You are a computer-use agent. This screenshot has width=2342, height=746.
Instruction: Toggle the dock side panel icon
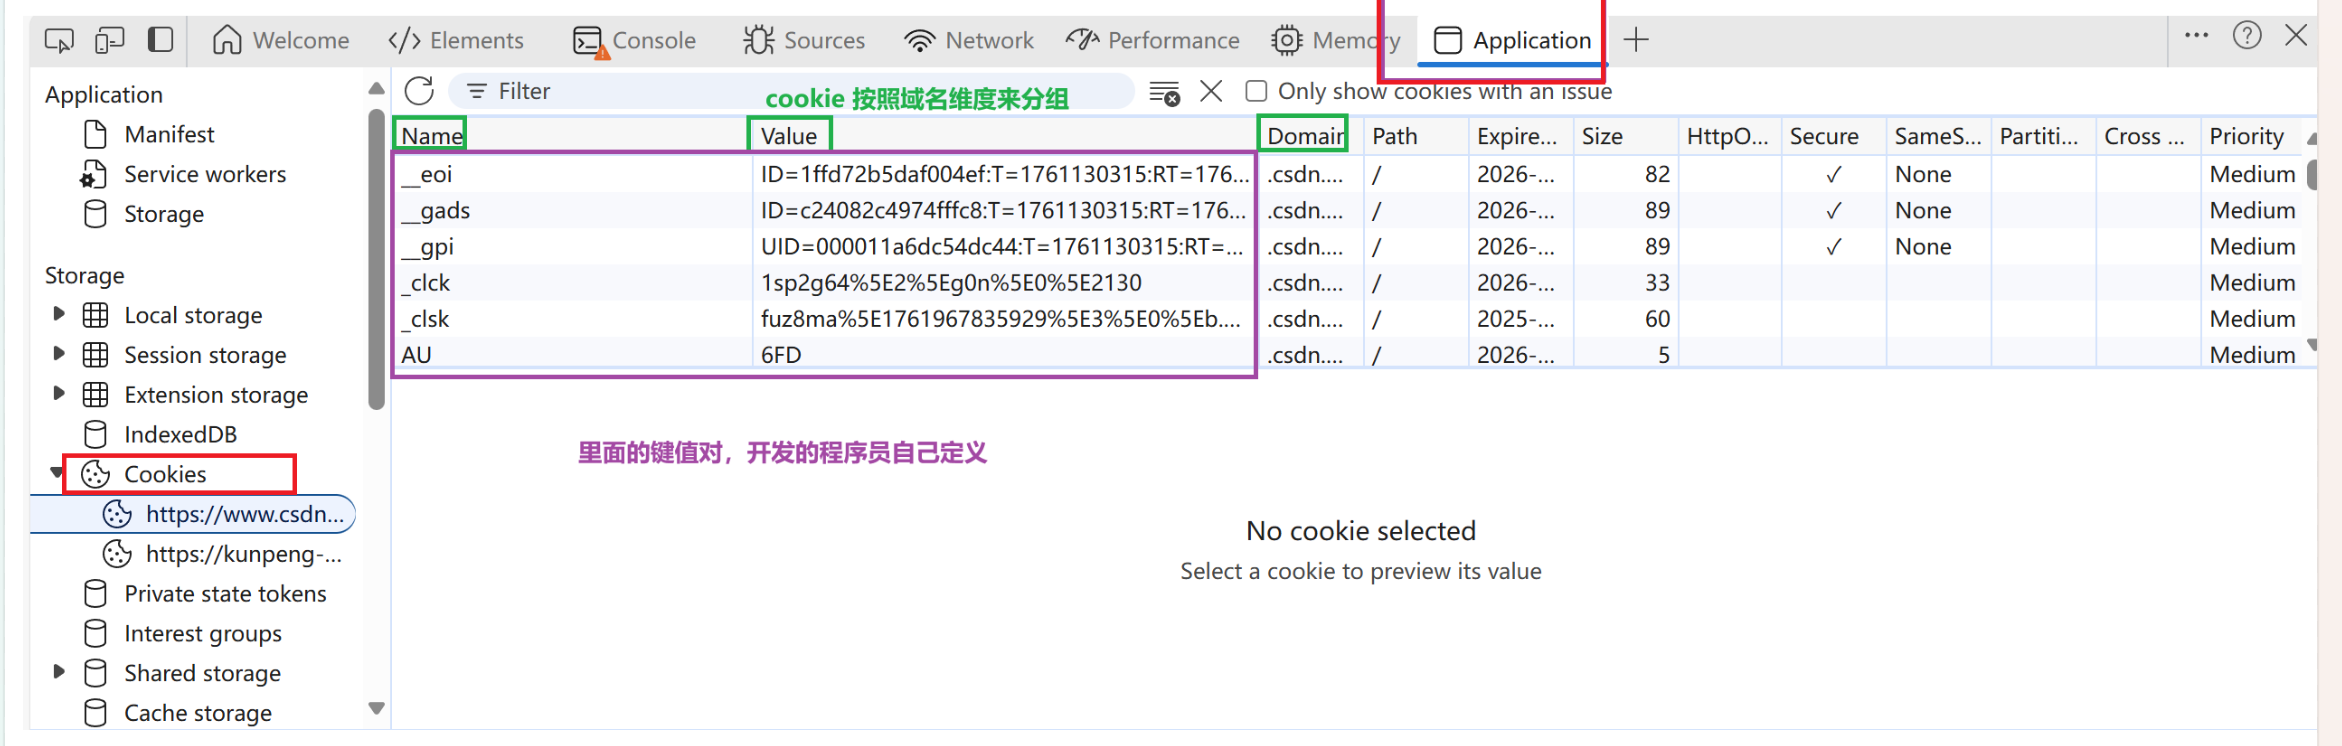tap(160, 40)
